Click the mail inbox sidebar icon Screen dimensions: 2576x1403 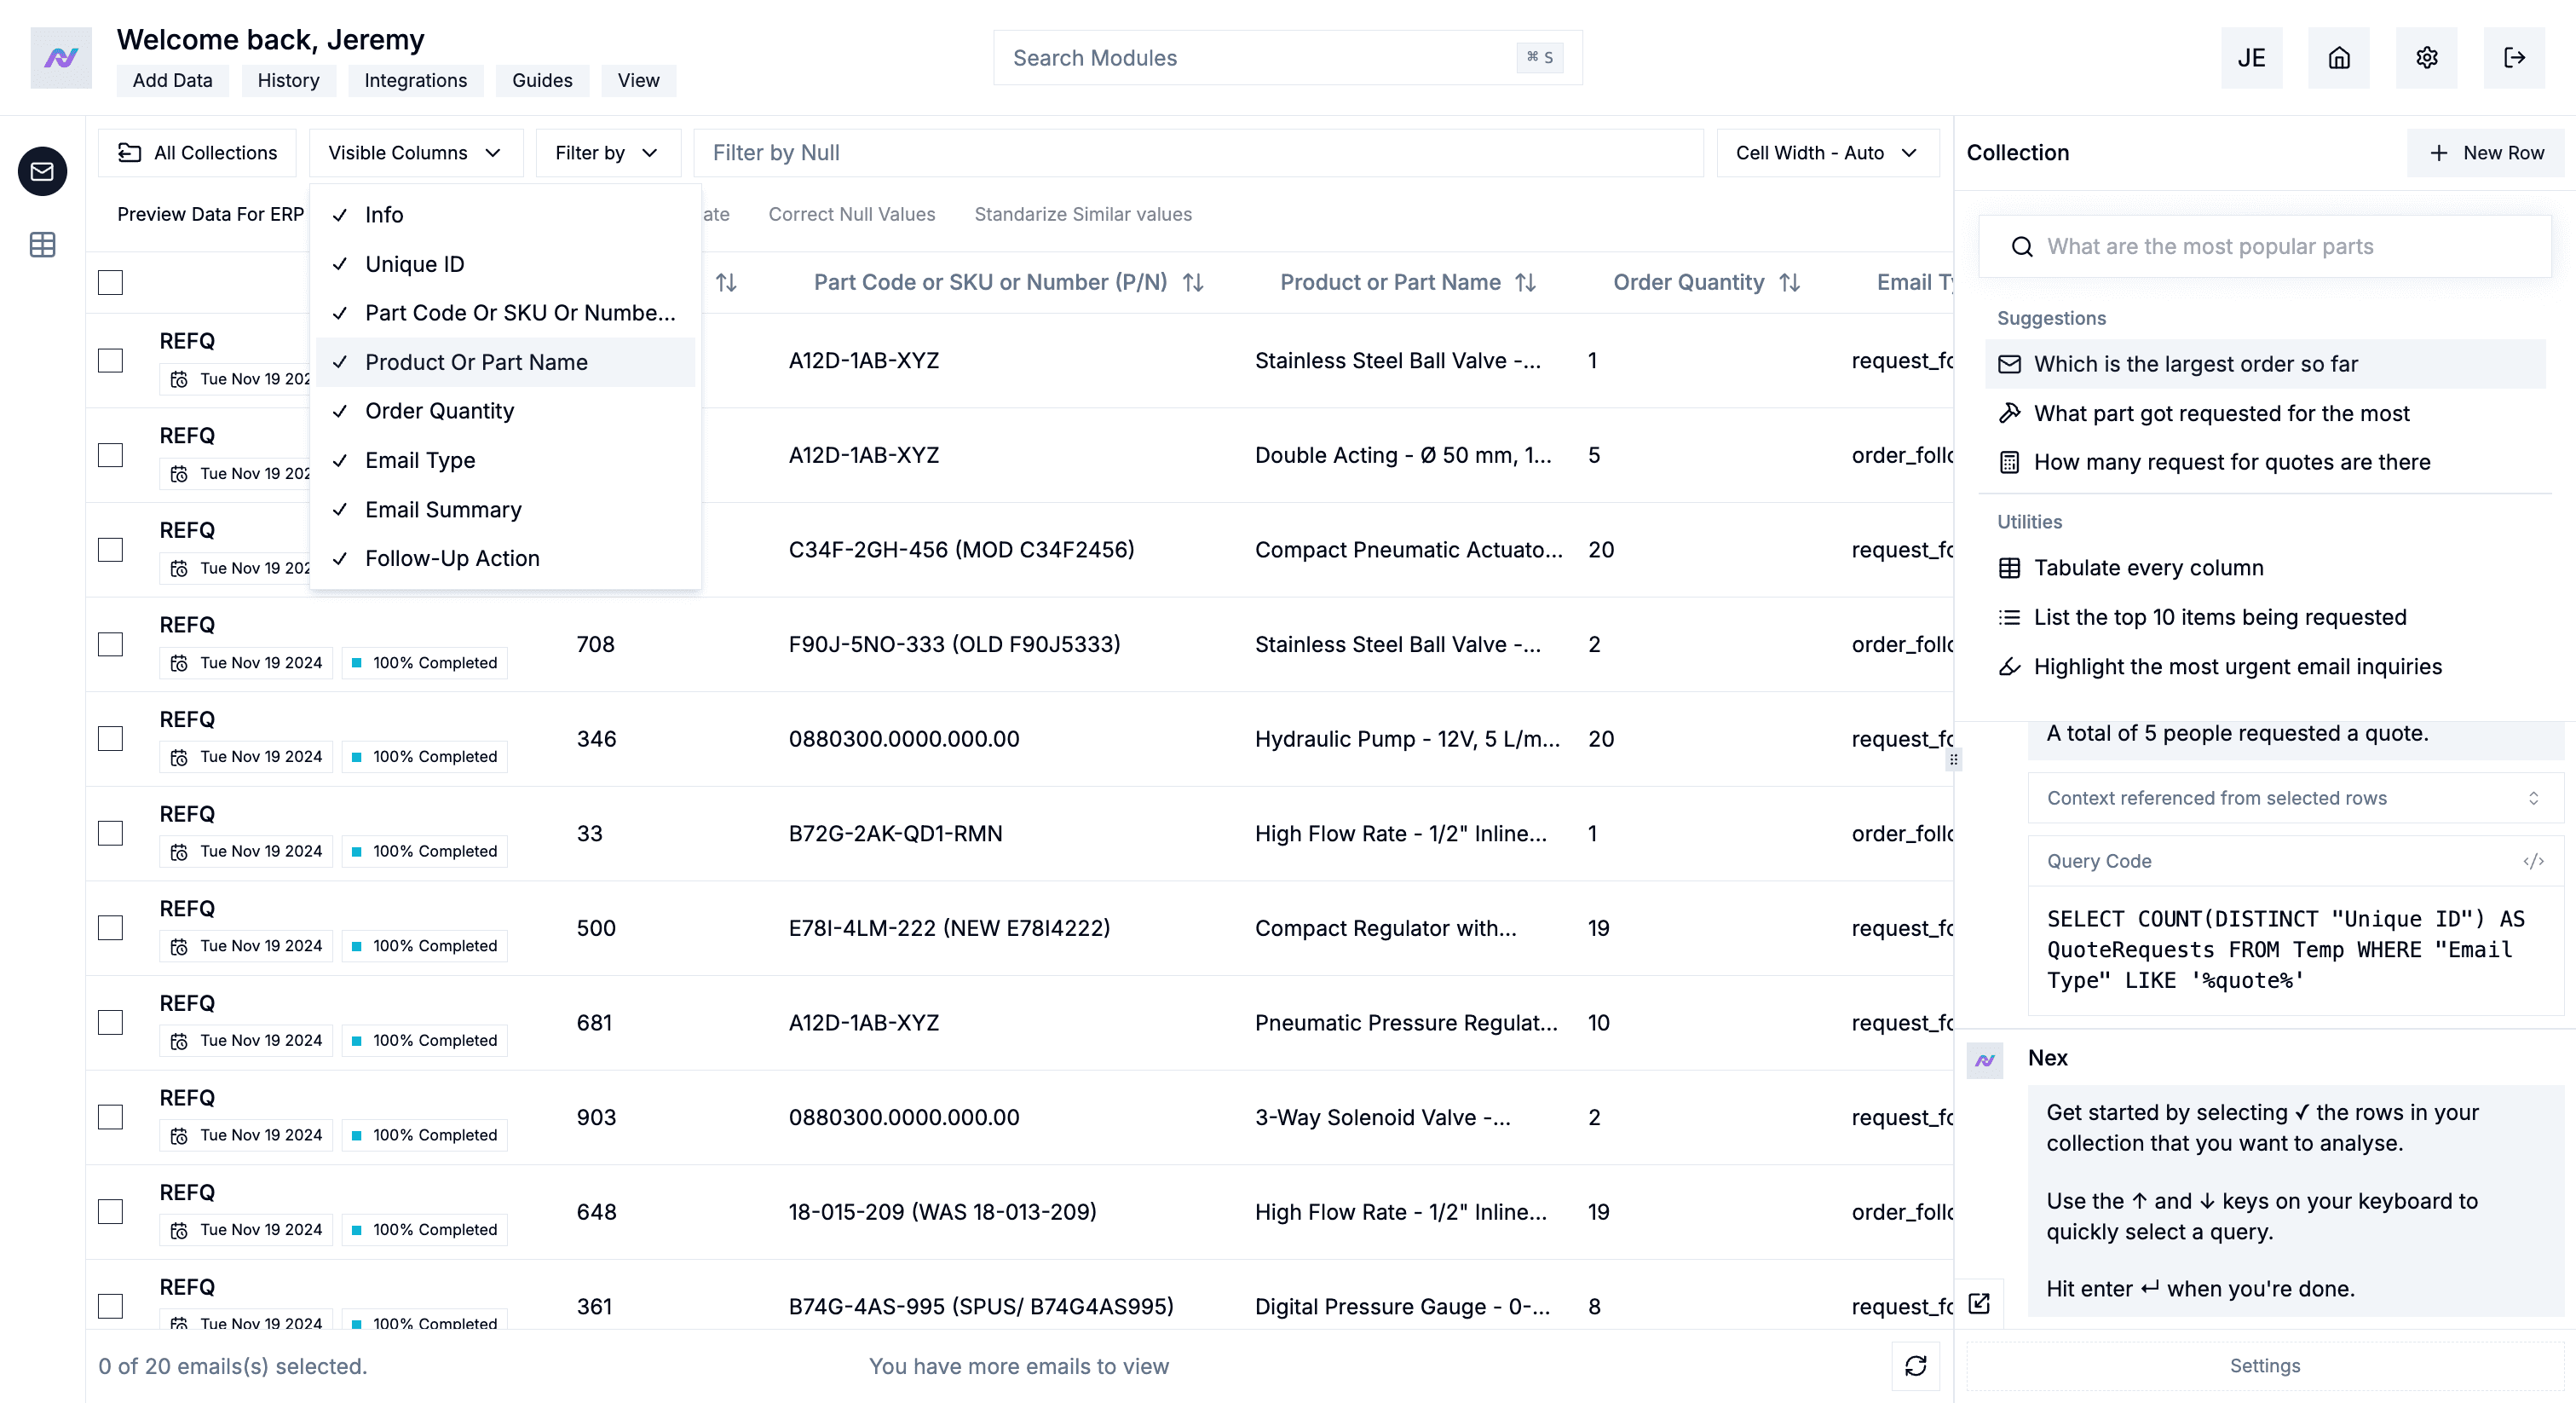42,171
